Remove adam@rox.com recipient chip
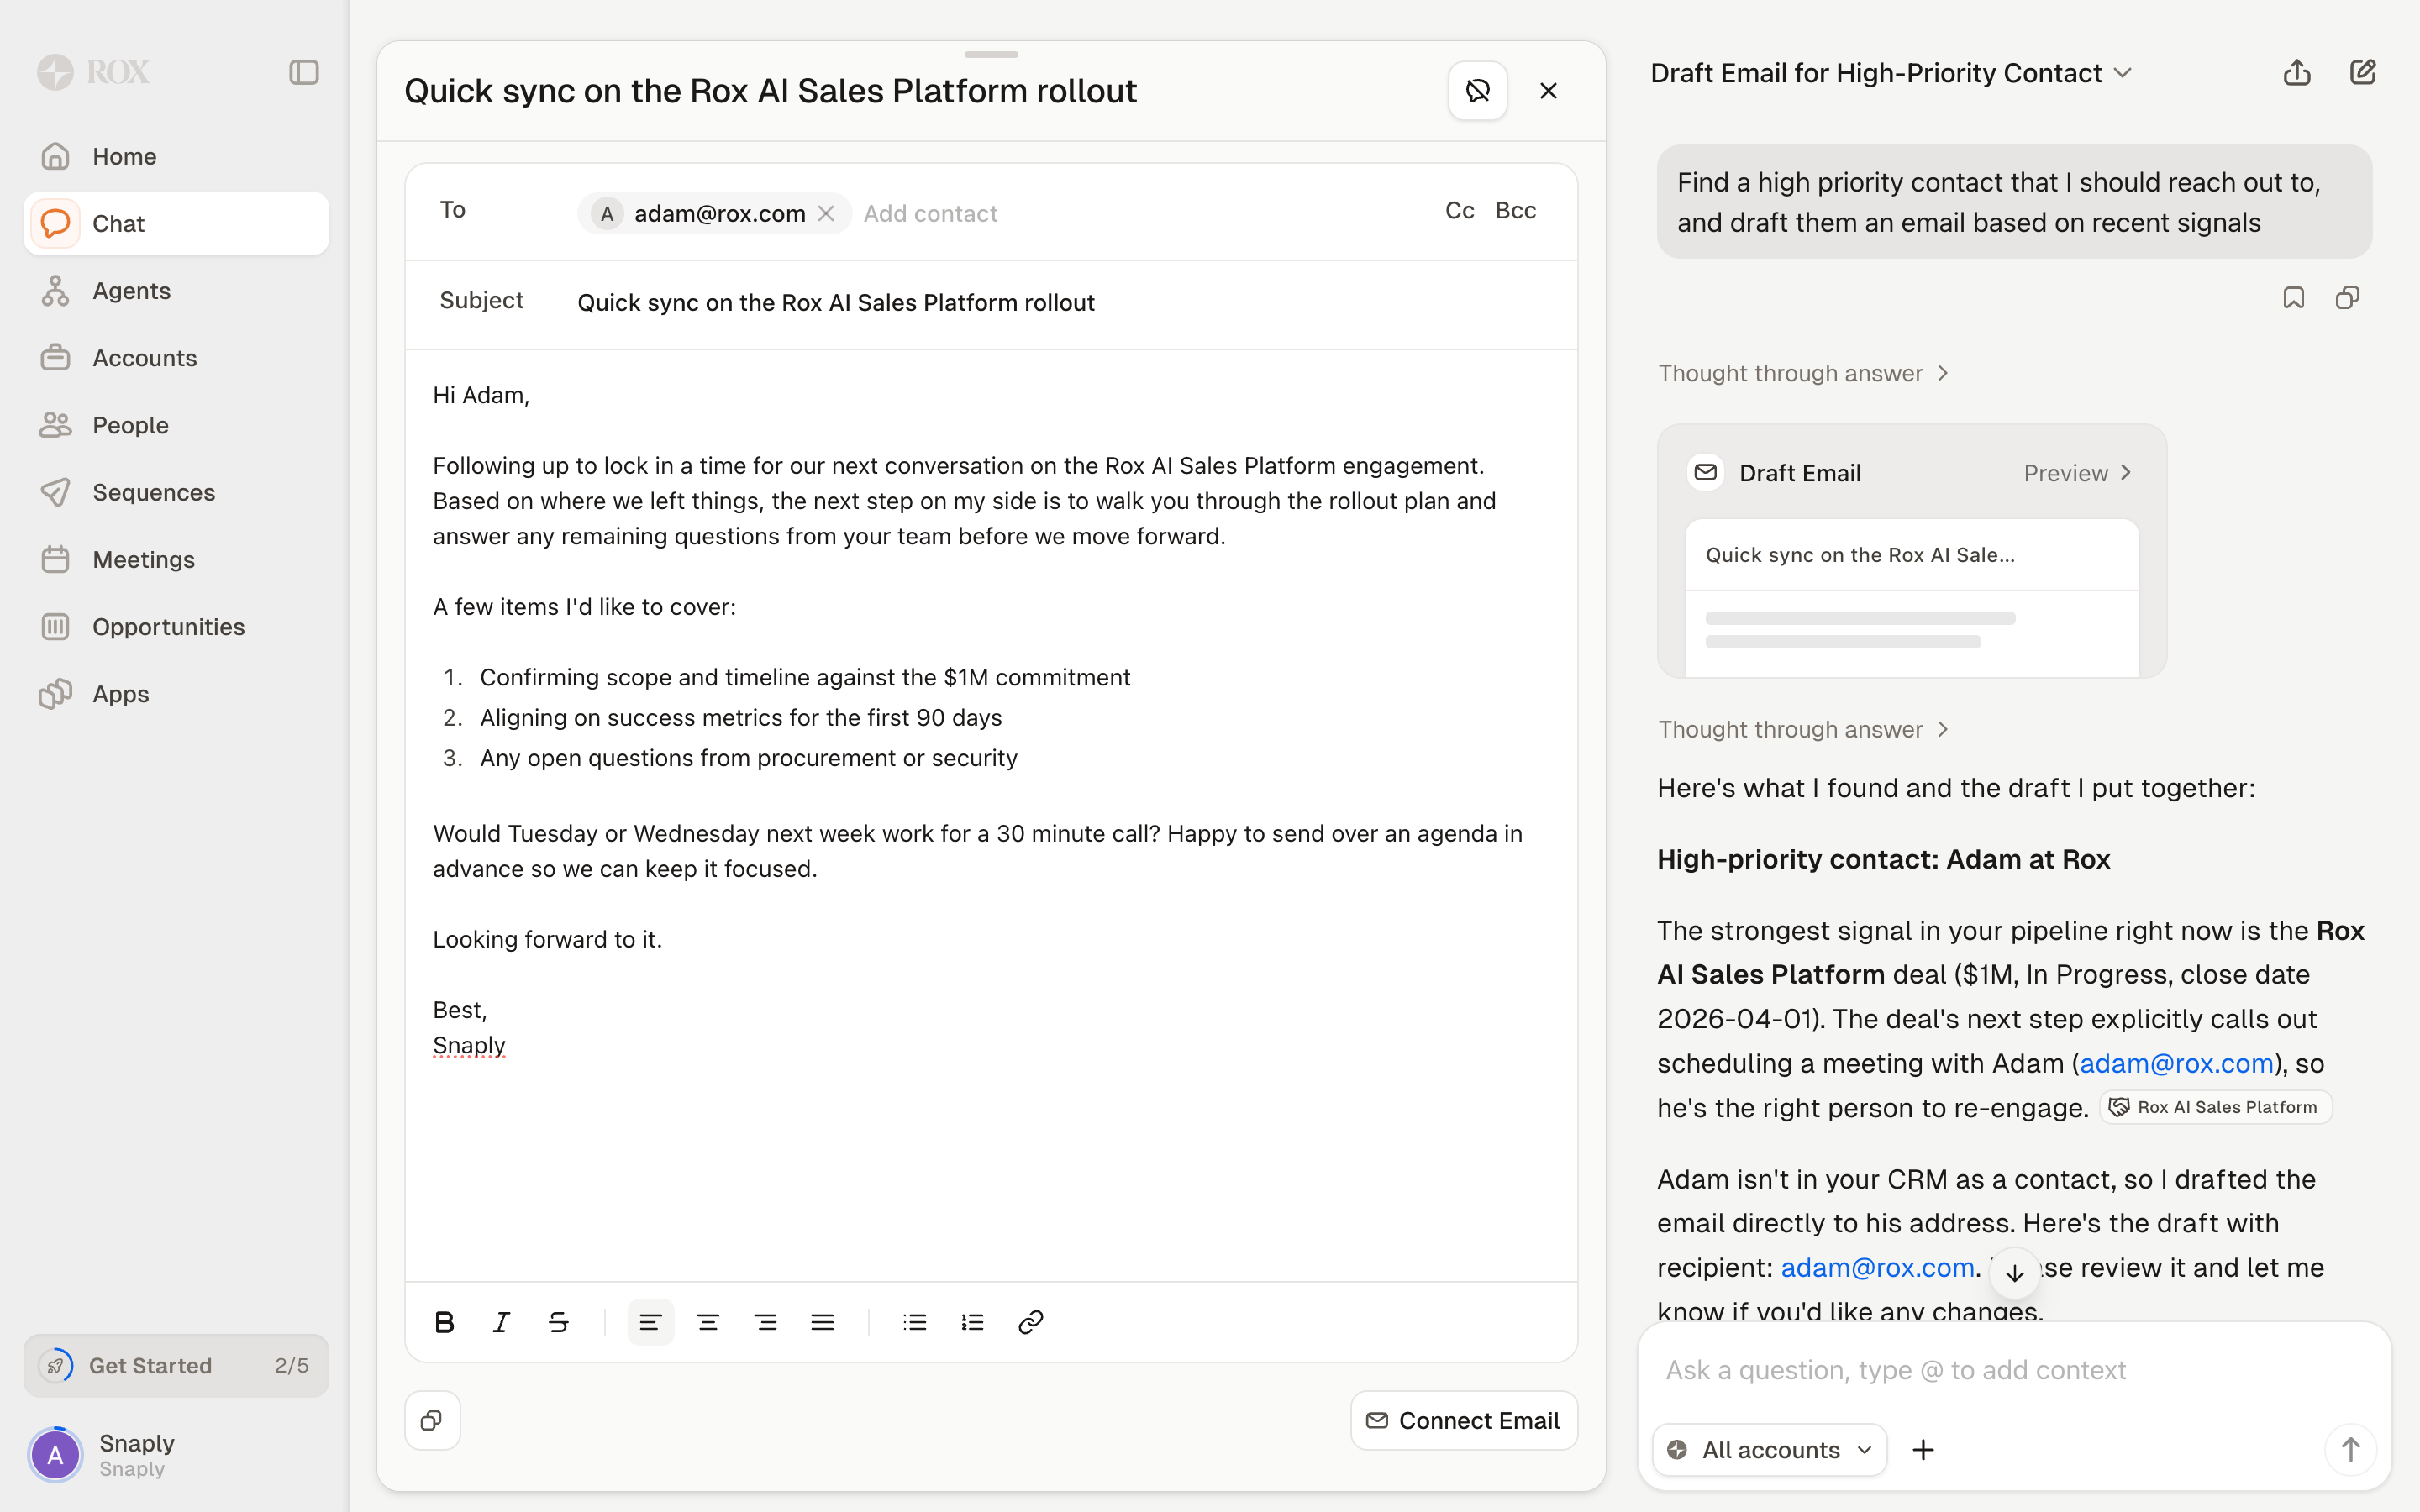This screenshot has width=2420, height=1512. pyautogui.click(x=826, y=213)
